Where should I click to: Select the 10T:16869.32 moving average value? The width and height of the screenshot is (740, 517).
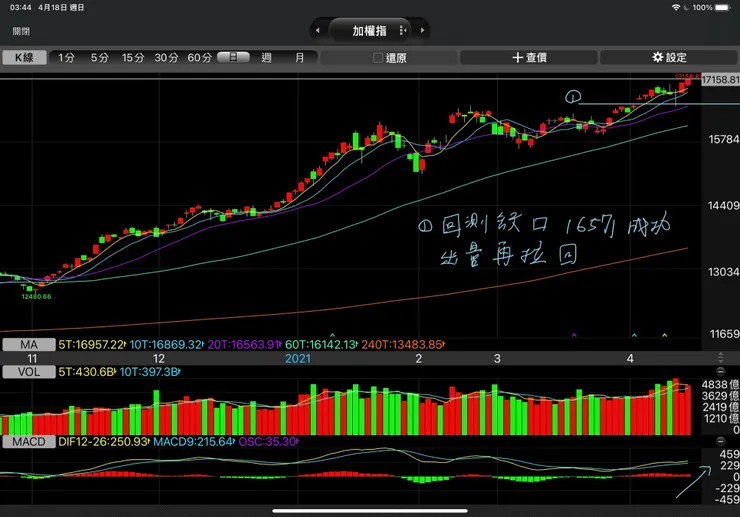[166, 345]
